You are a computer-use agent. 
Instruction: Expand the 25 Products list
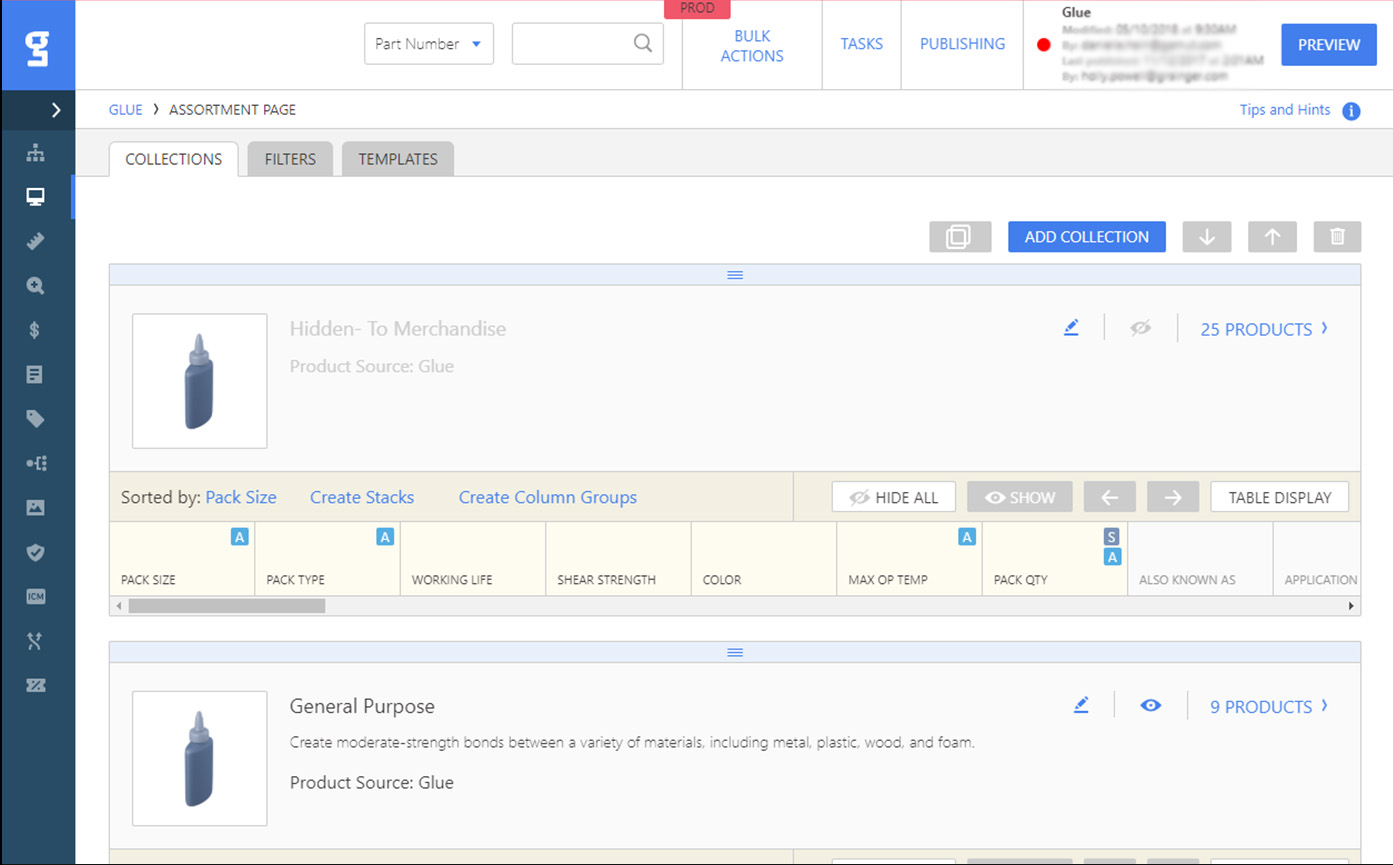(x=1264, y=329)
